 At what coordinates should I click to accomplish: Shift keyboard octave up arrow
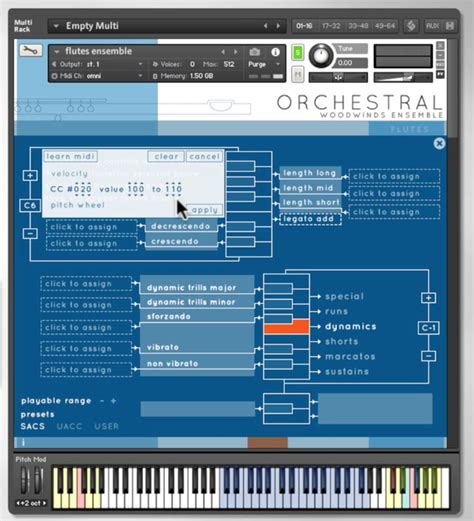(44, 503)
